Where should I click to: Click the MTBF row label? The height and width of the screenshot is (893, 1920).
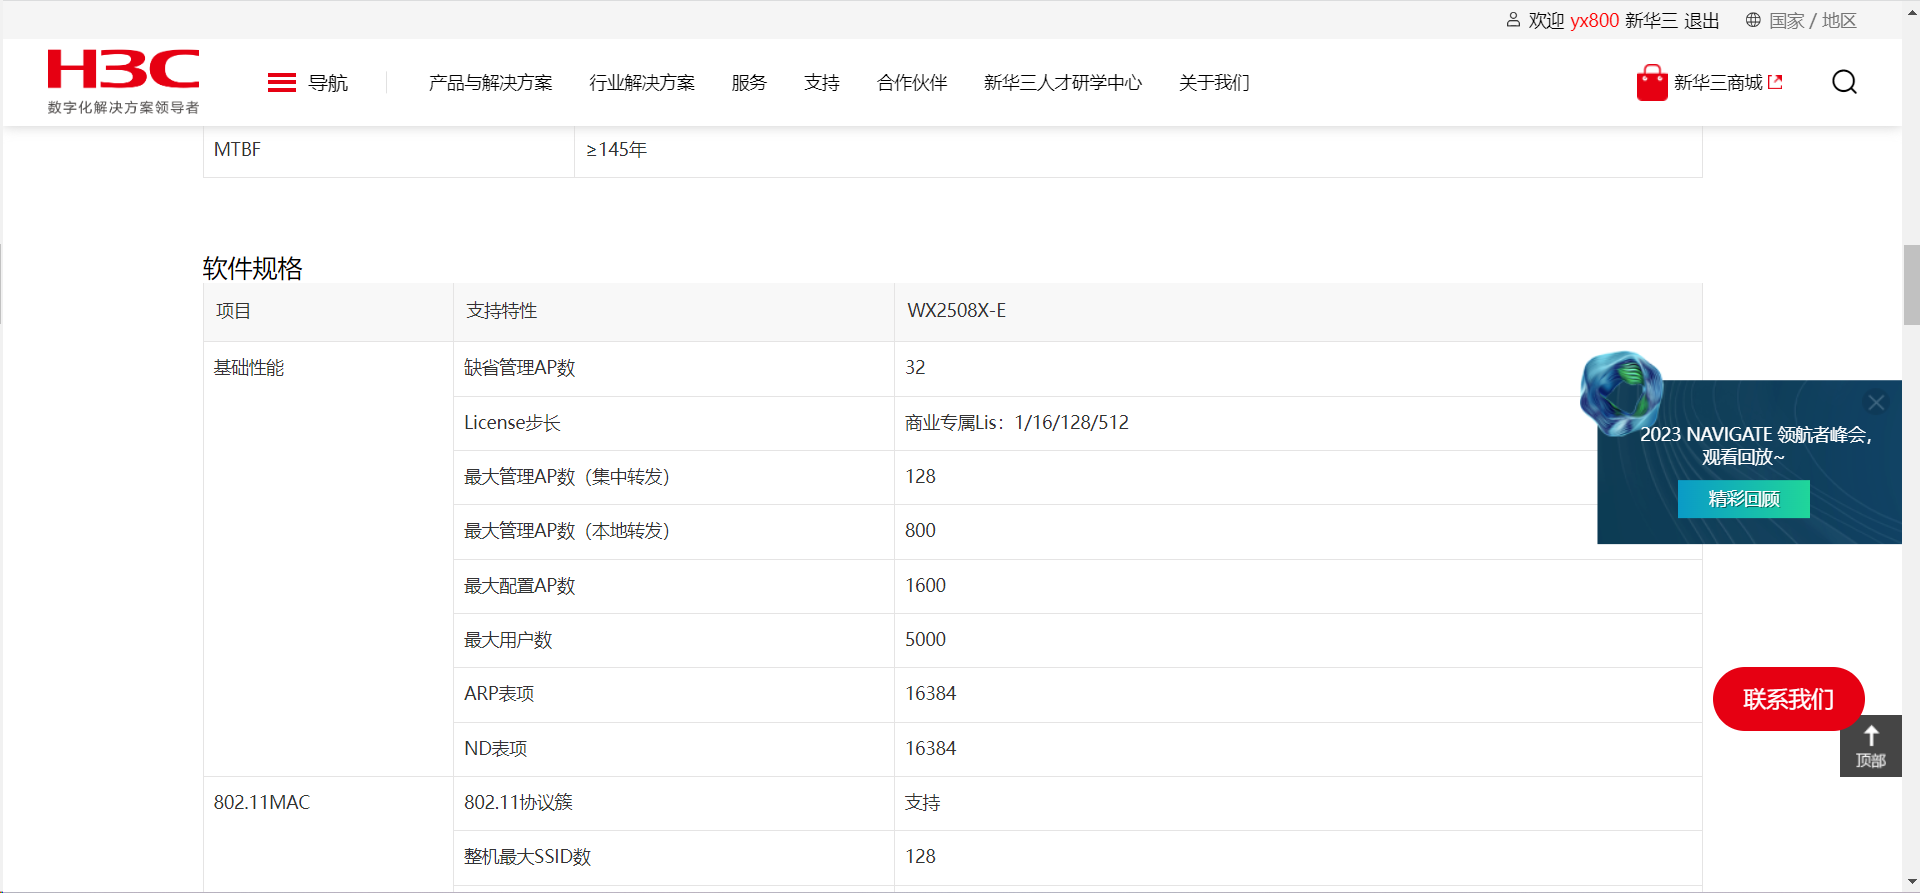(237, 150)
